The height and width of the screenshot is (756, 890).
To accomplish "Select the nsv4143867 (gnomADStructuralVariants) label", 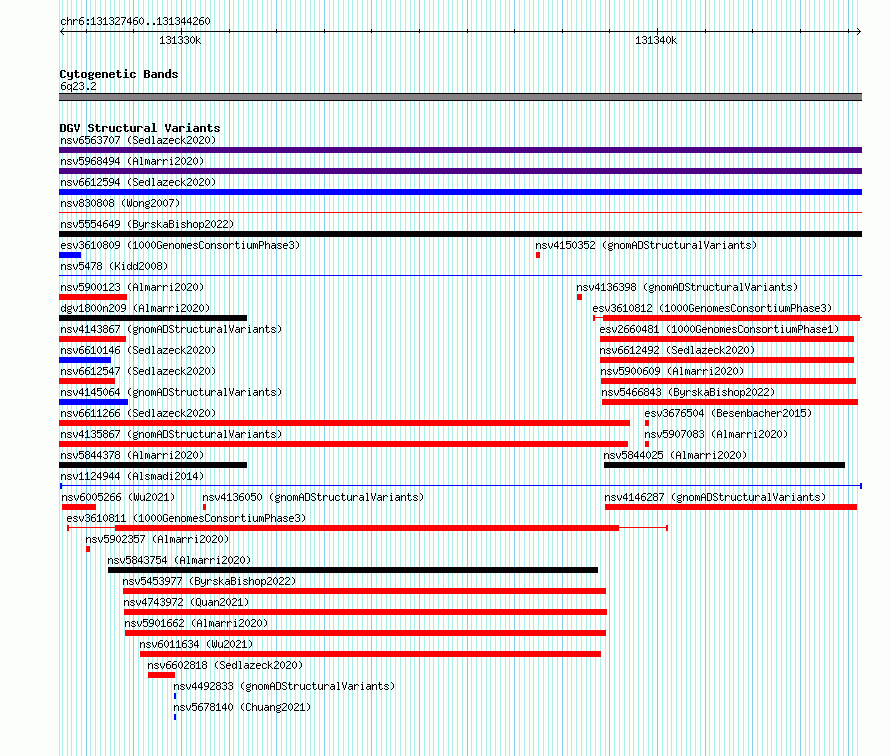I will tap(171, 329).
